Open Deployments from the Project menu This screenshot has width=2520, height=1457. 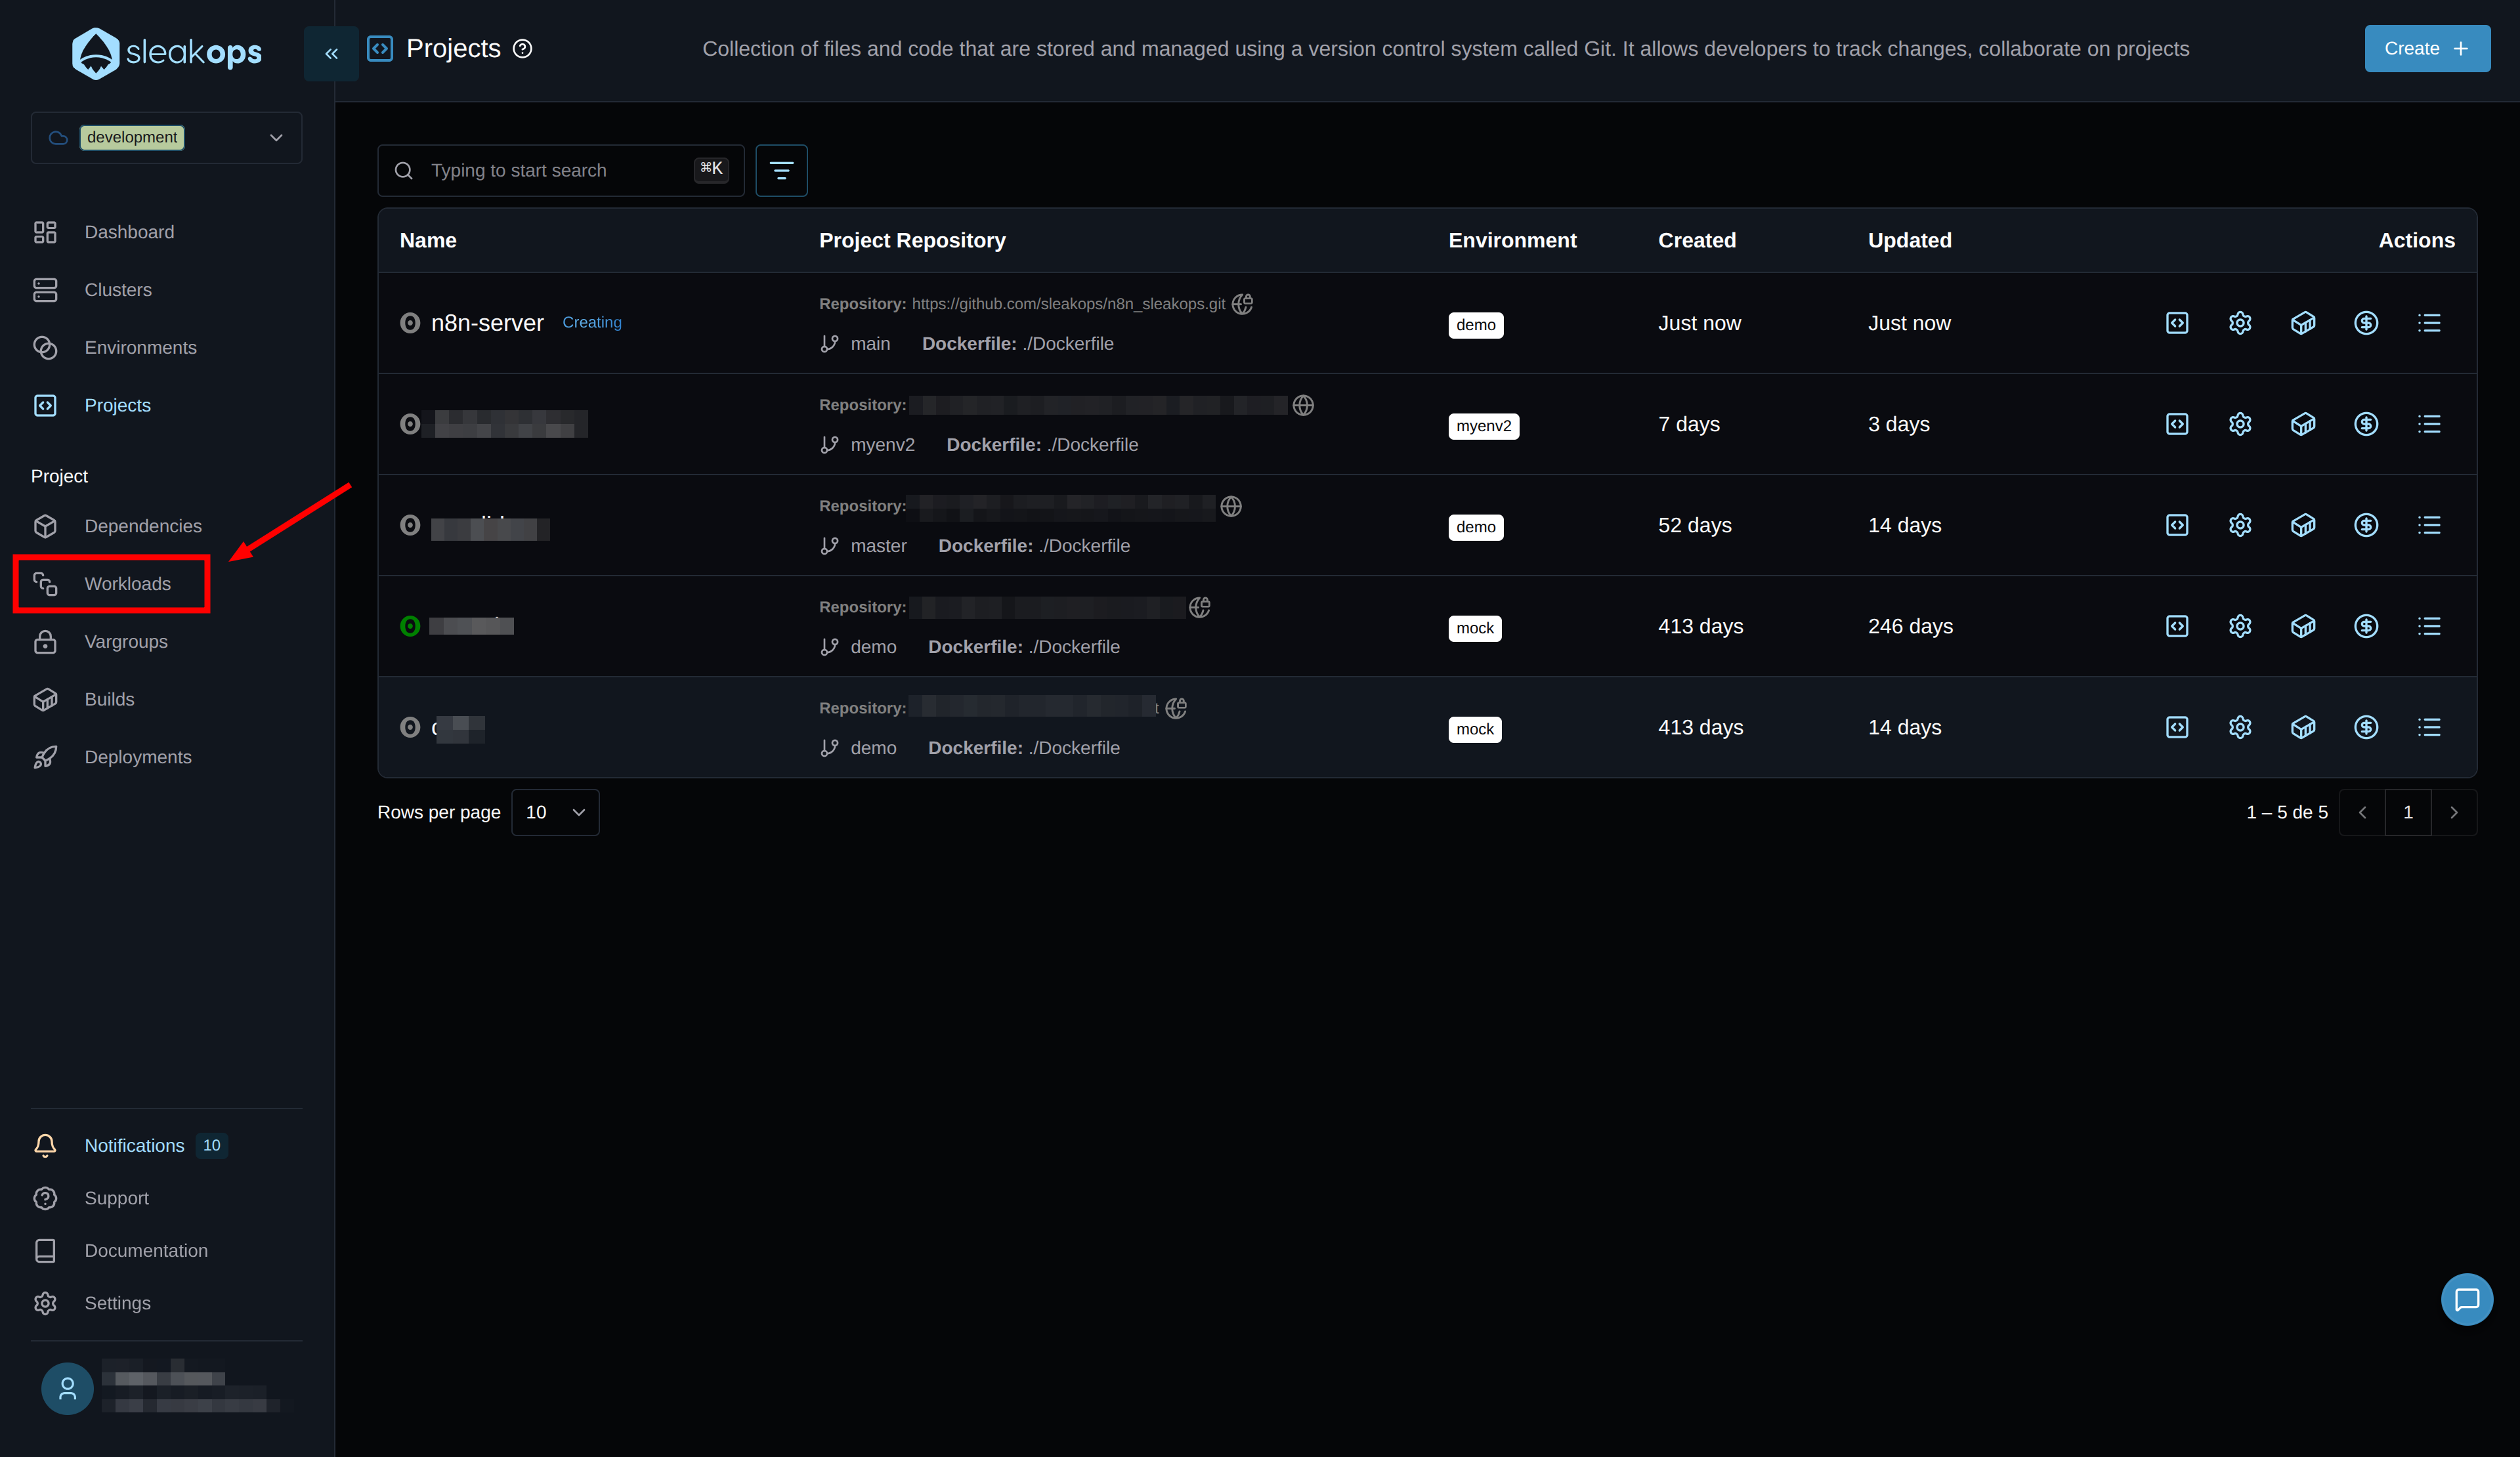coord(138,757)
